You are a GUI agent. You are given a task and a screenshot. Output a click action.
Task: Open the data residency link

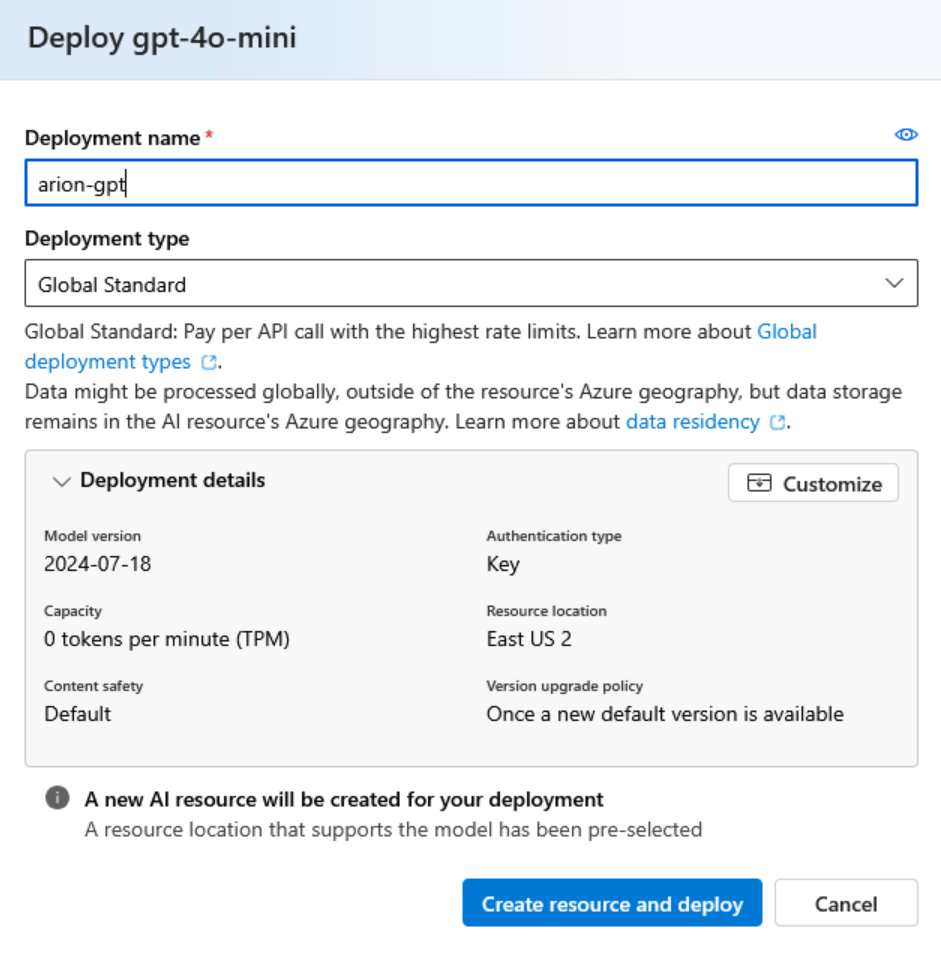pos(692,422)
